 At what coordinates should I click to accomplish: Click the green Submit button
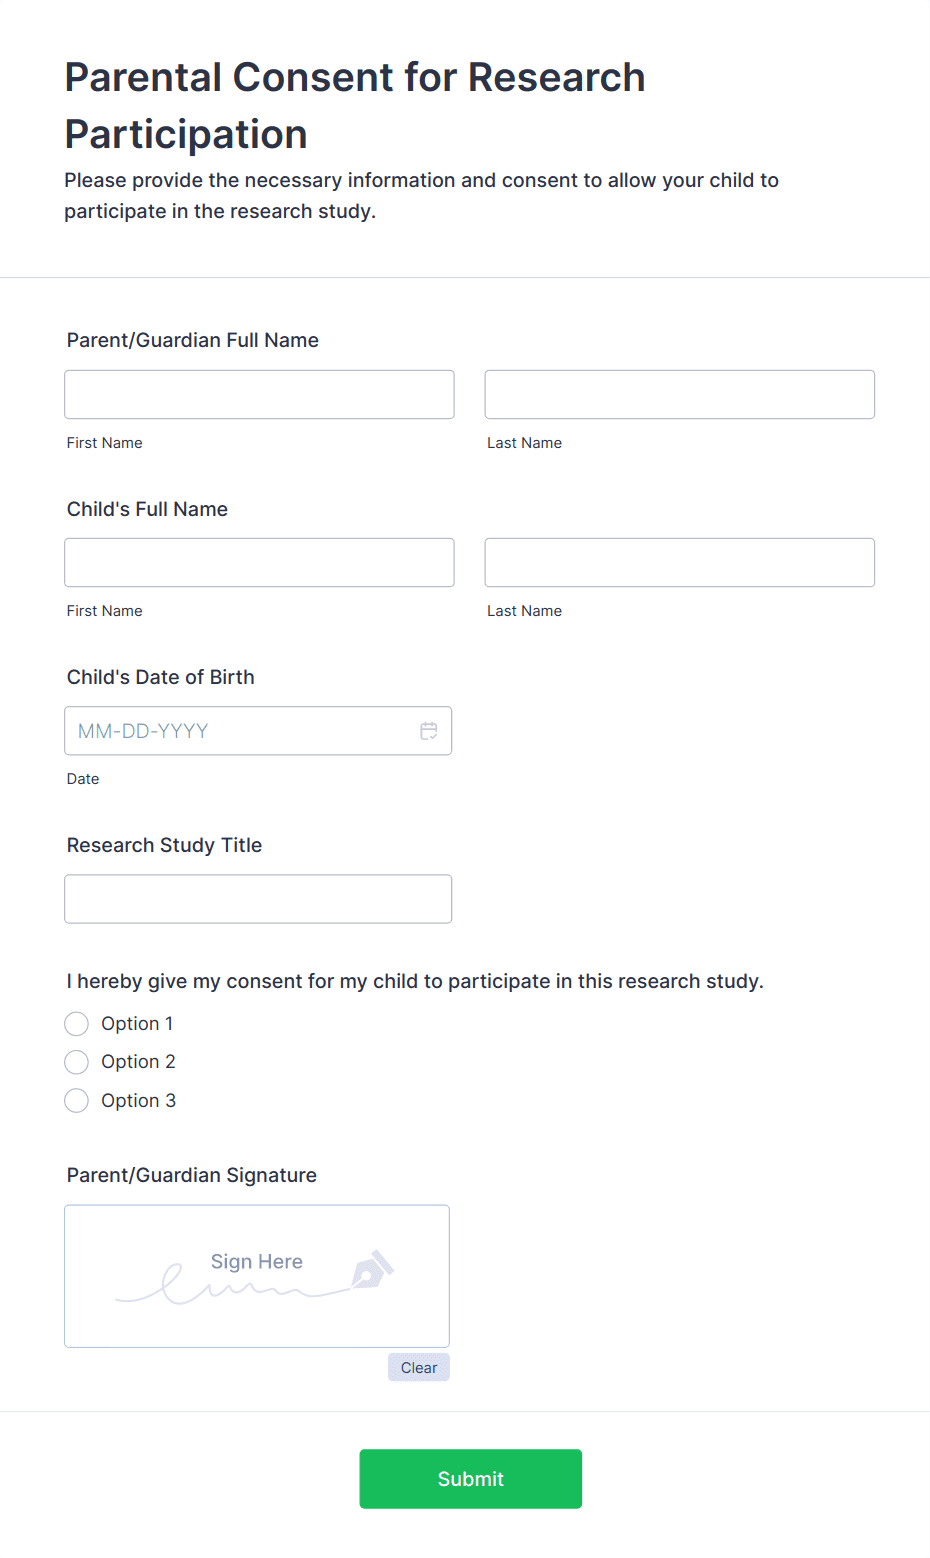click(470, 1479)
